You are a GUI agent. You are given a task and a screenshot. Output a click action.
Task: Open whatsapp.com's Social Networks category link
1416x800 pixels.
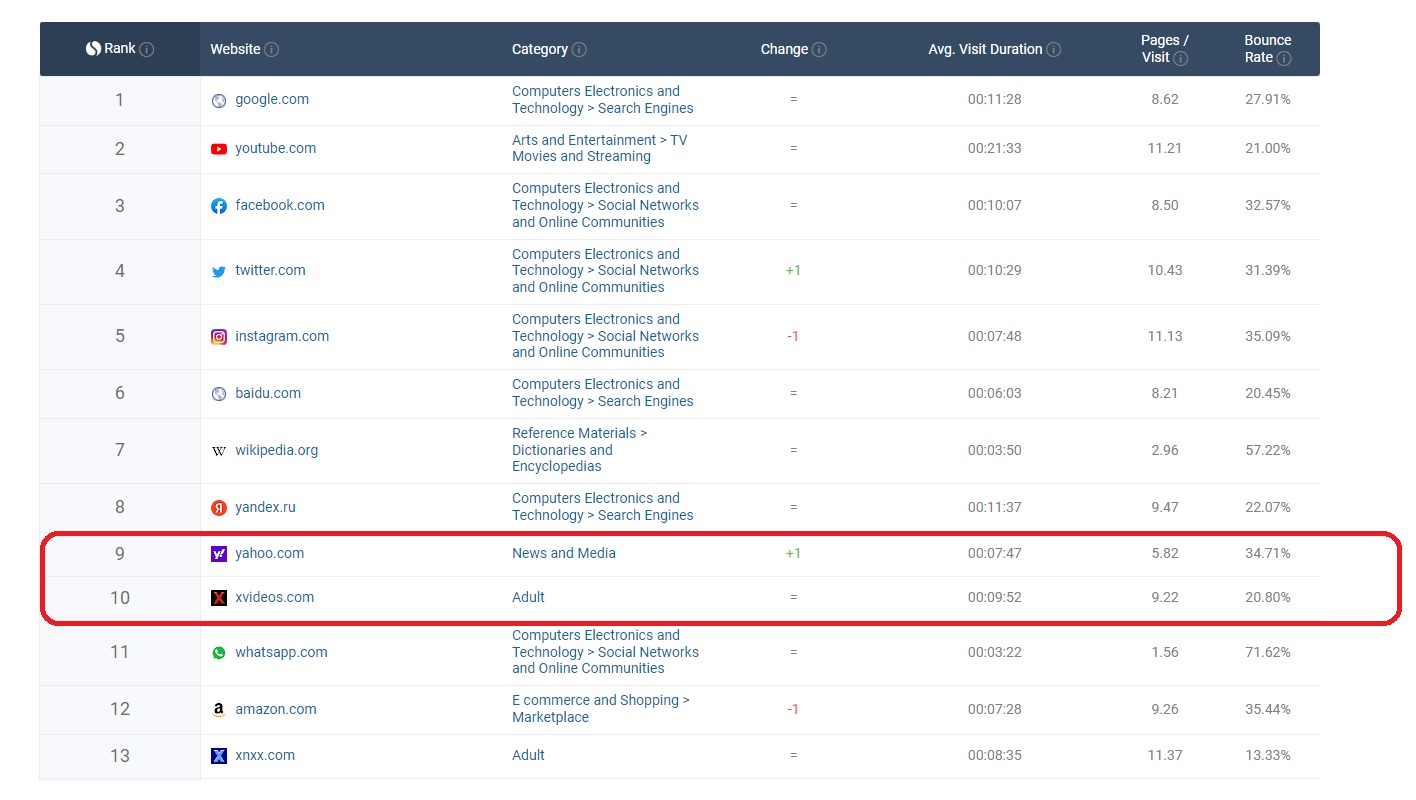(606, 653)
